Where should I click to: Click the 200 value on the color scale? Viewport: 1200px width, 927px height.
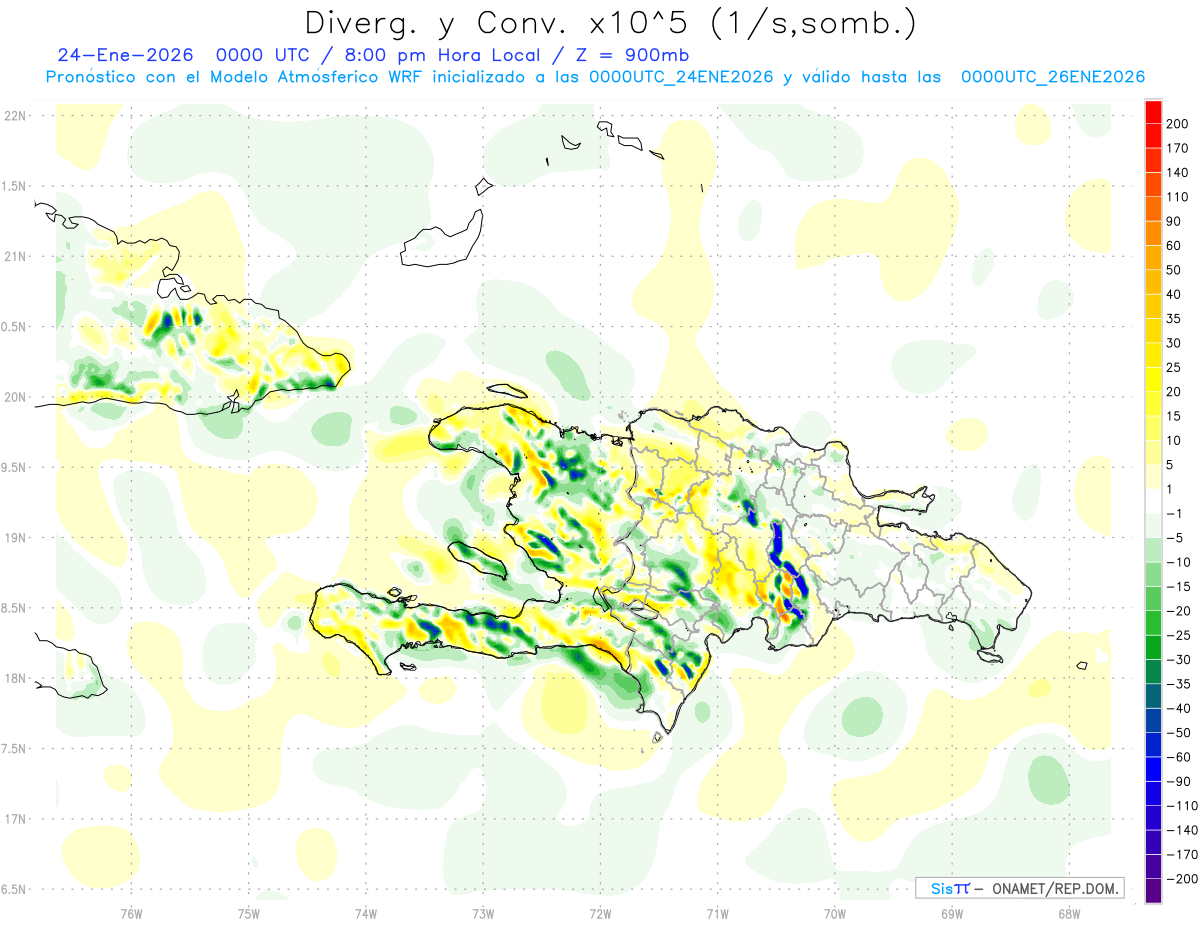pos(1176,124)
